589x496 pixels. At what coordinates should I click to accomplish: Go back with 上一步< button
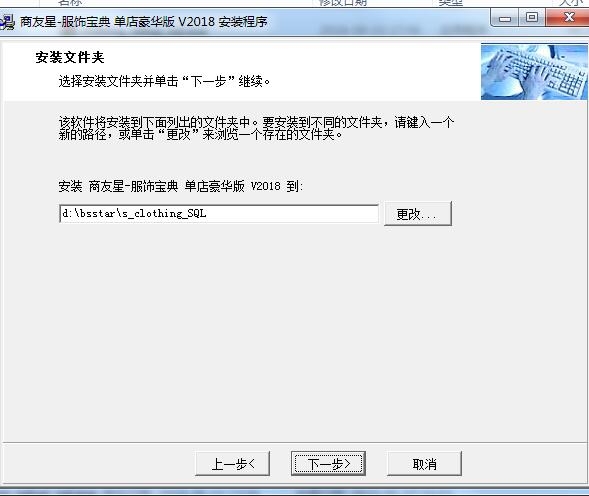click(x=233, y=464)
